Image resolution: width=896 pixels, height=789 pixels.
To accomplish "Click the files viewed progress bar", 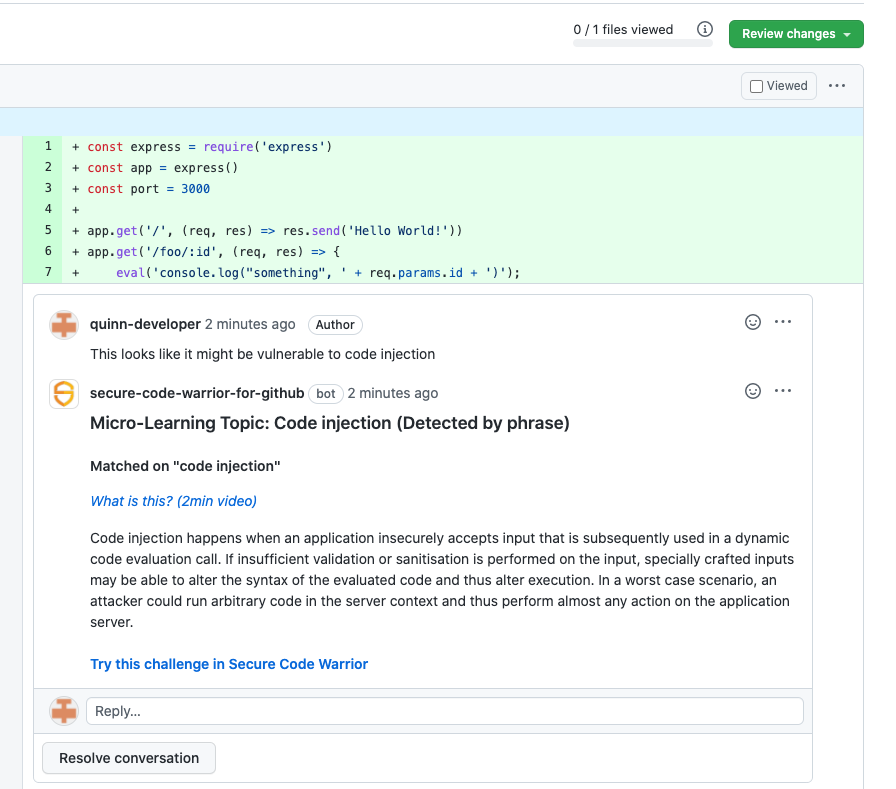I will (x=643, y=43).
